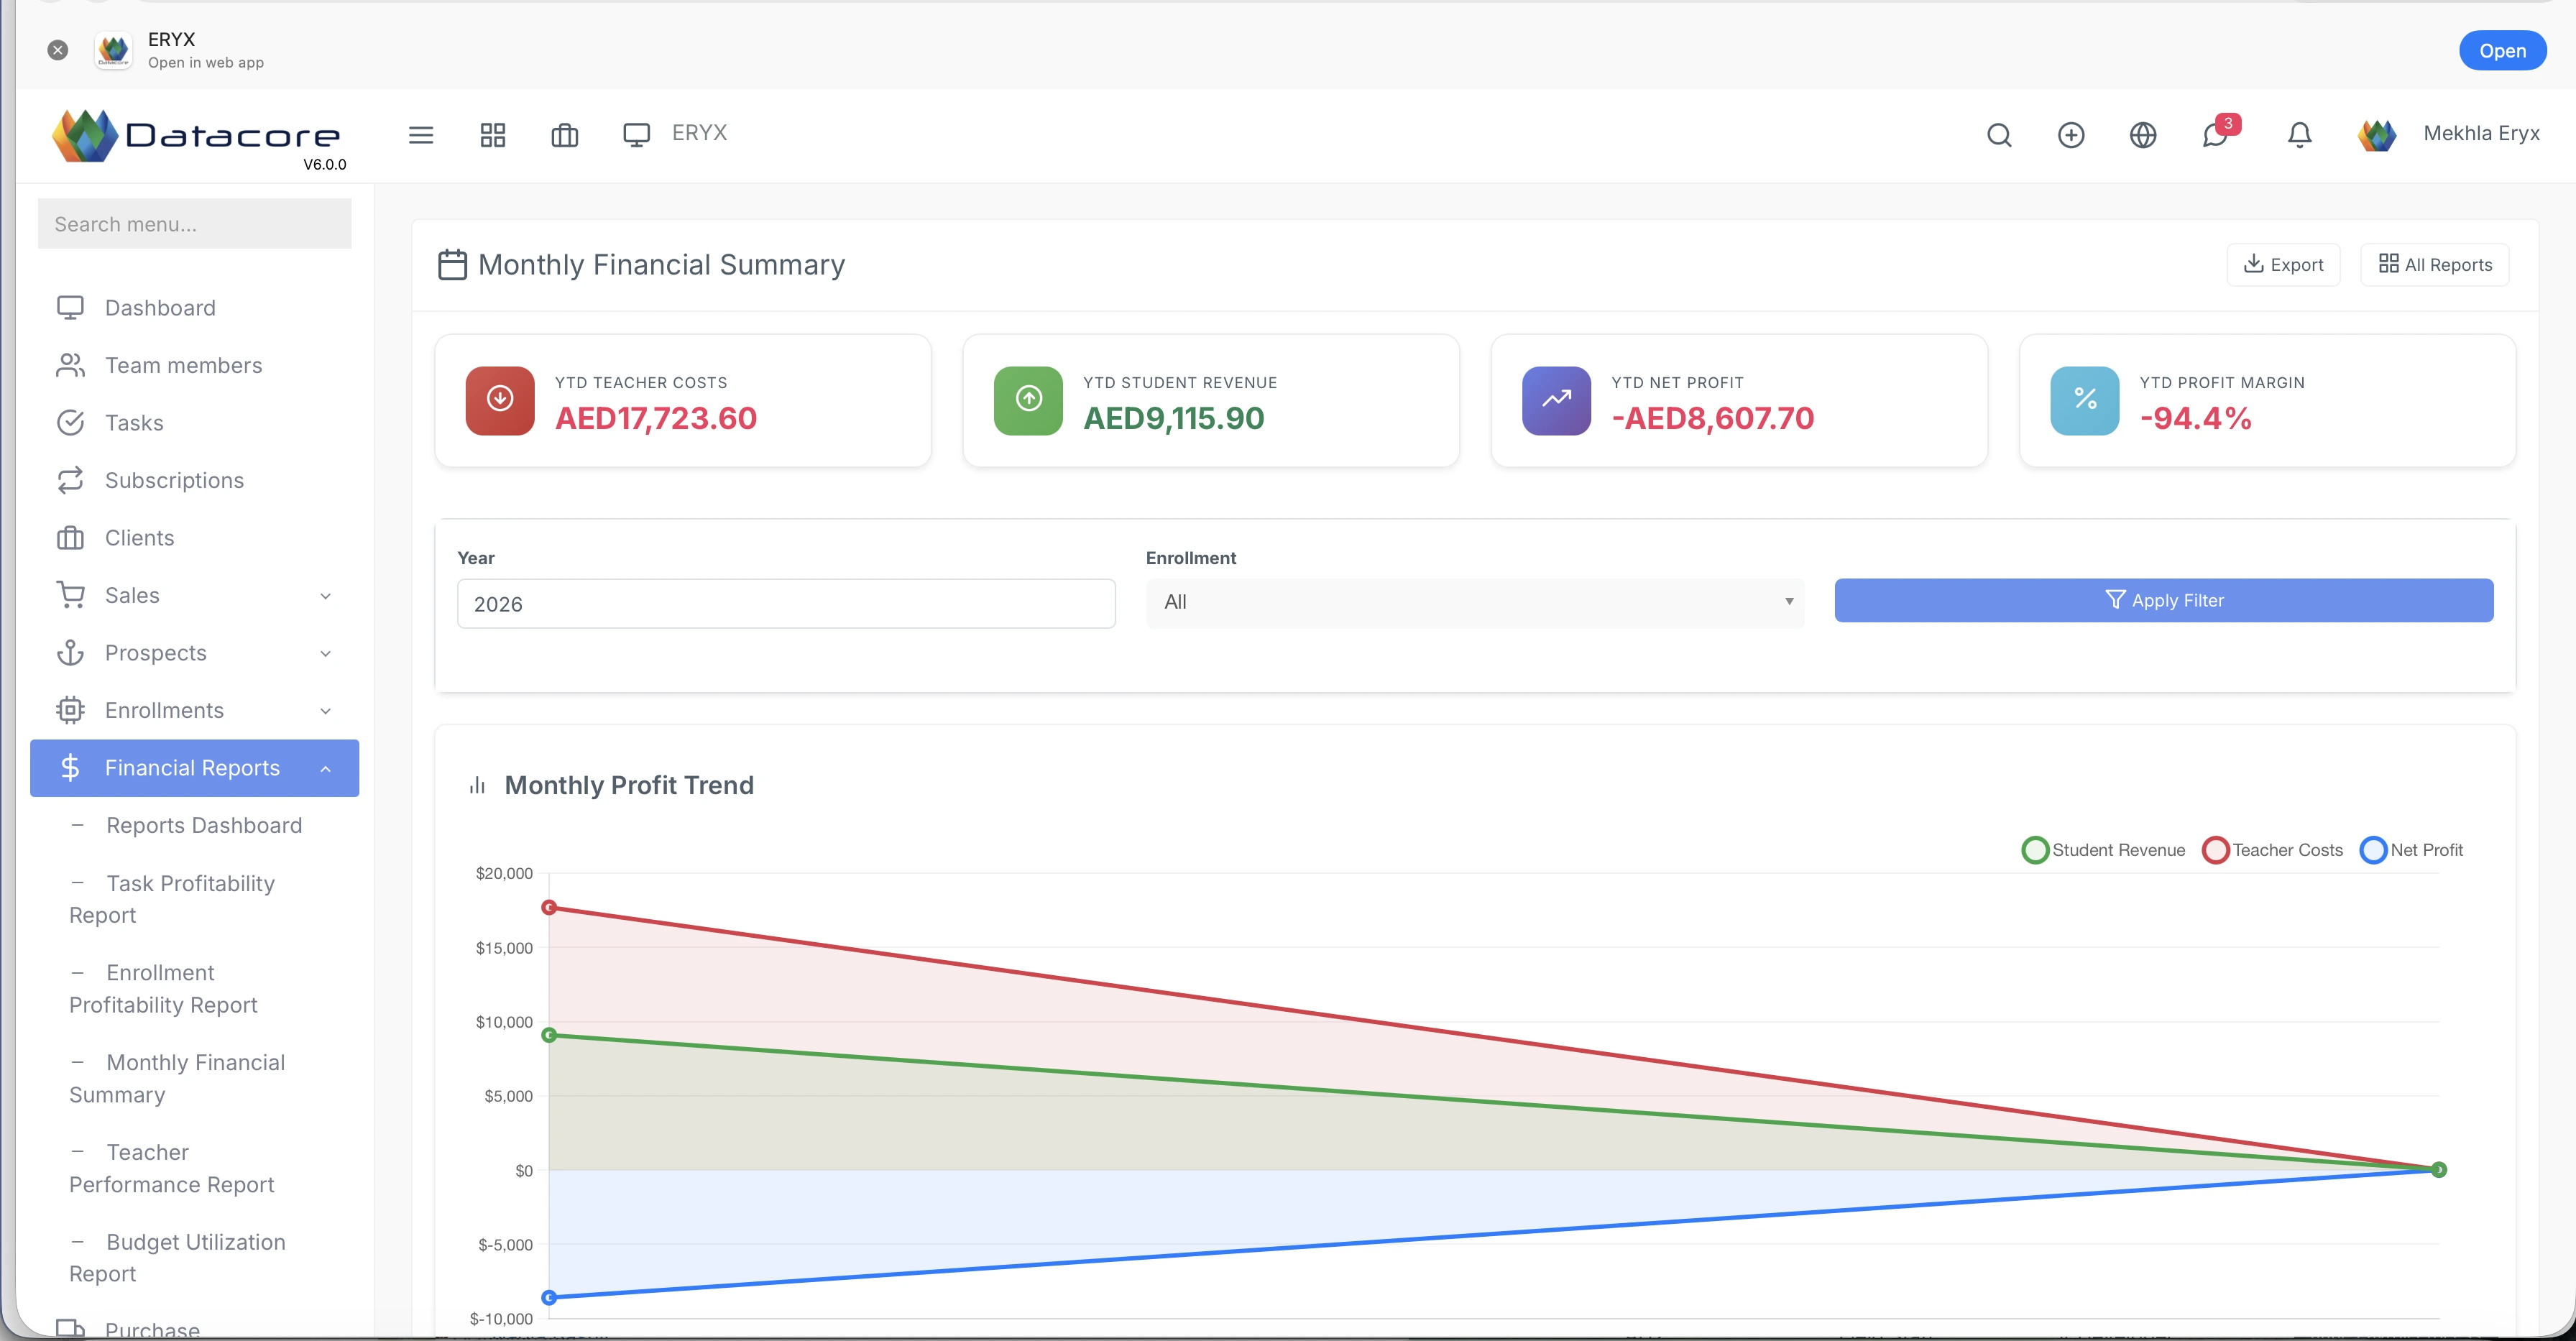Open Subscriptions in sidebar

174,481
